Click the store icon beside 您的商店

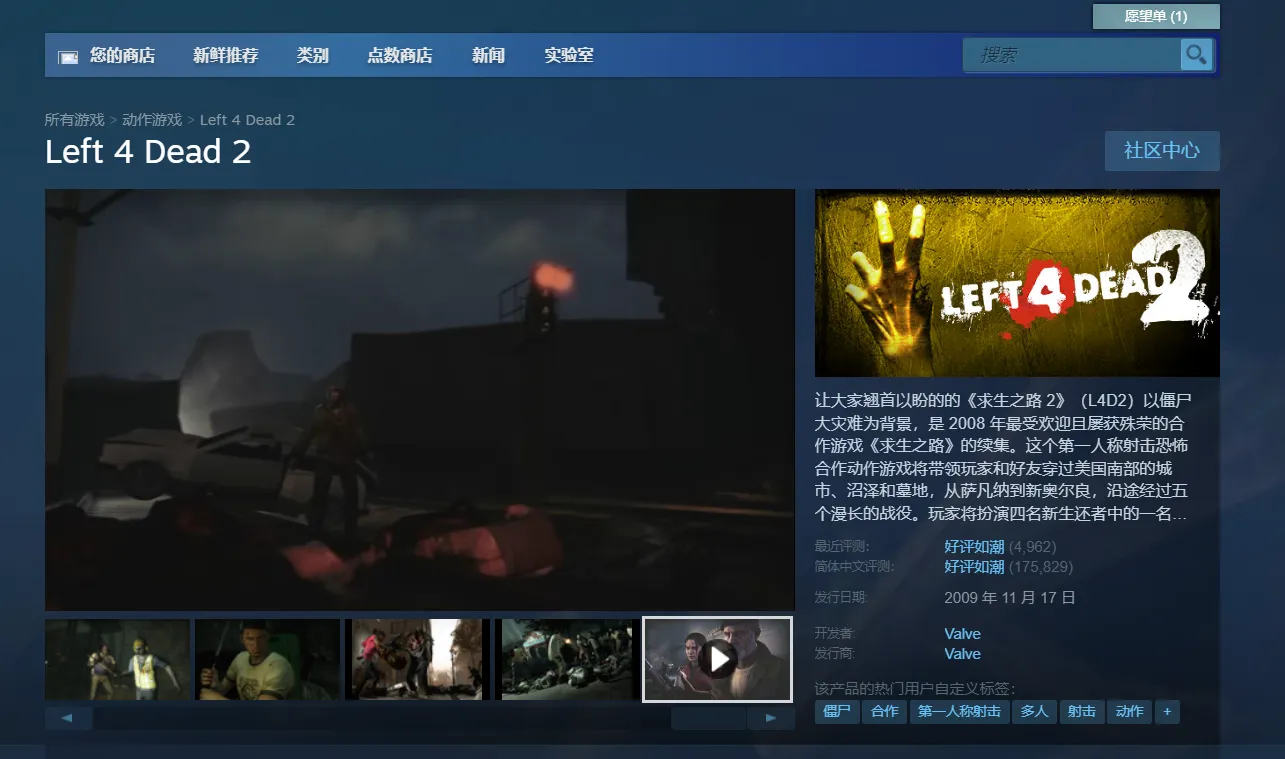(68, 57)
